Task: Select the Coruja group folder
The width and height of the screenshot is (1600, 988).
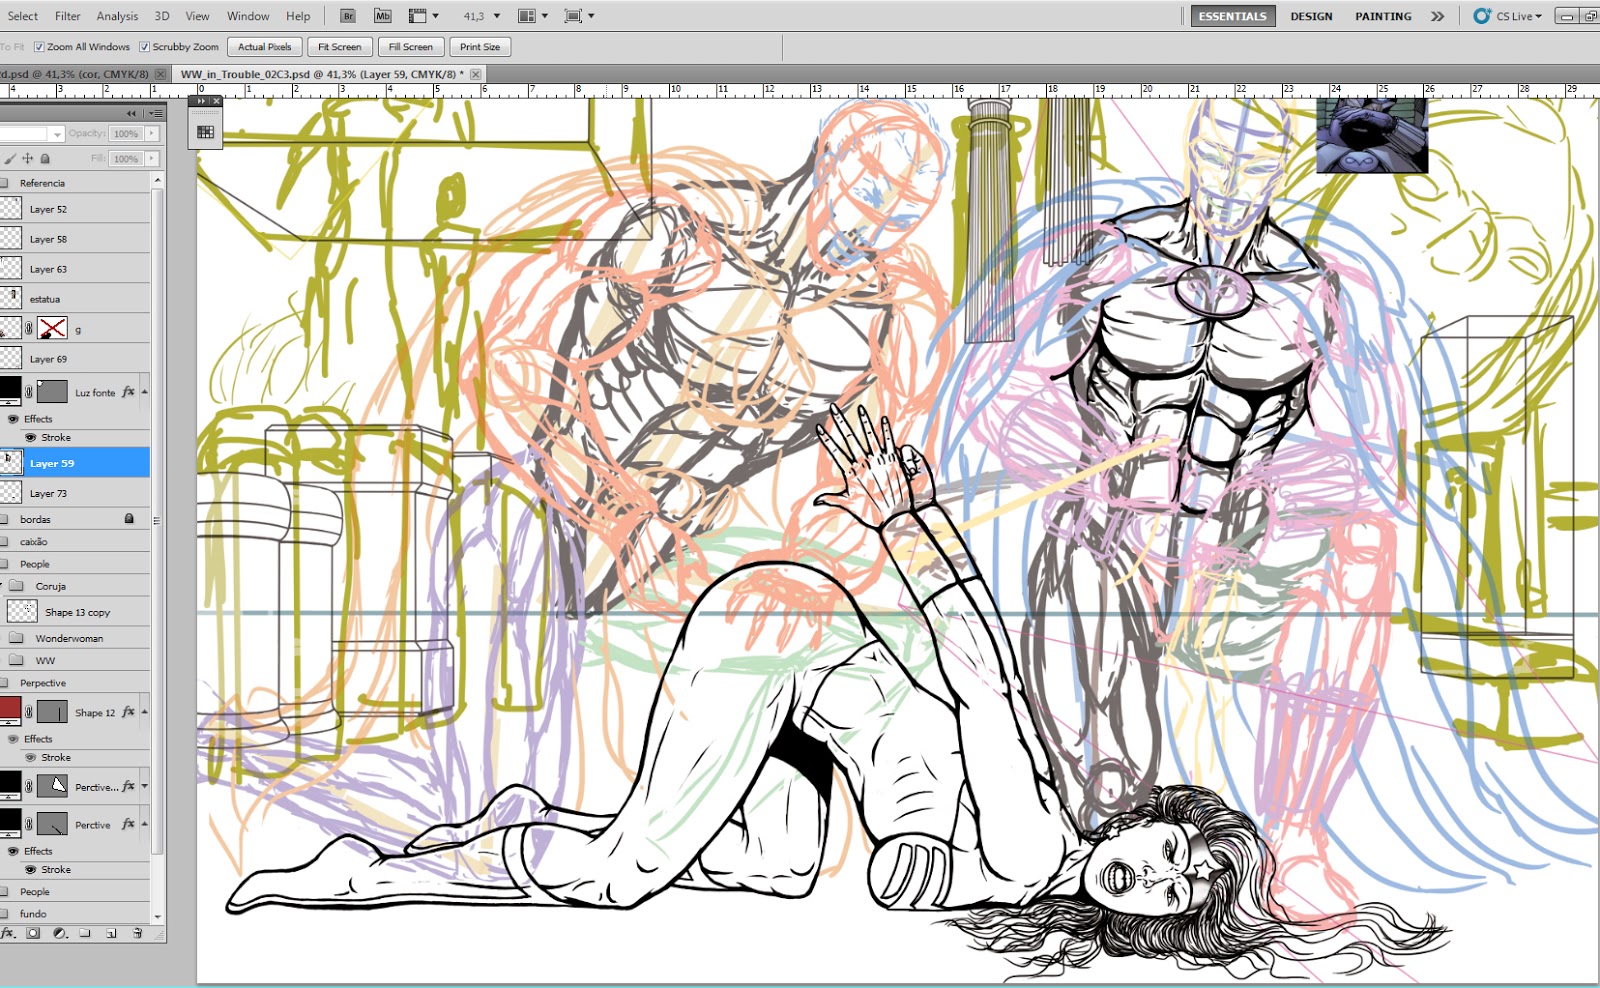Action: pos(75,586)
